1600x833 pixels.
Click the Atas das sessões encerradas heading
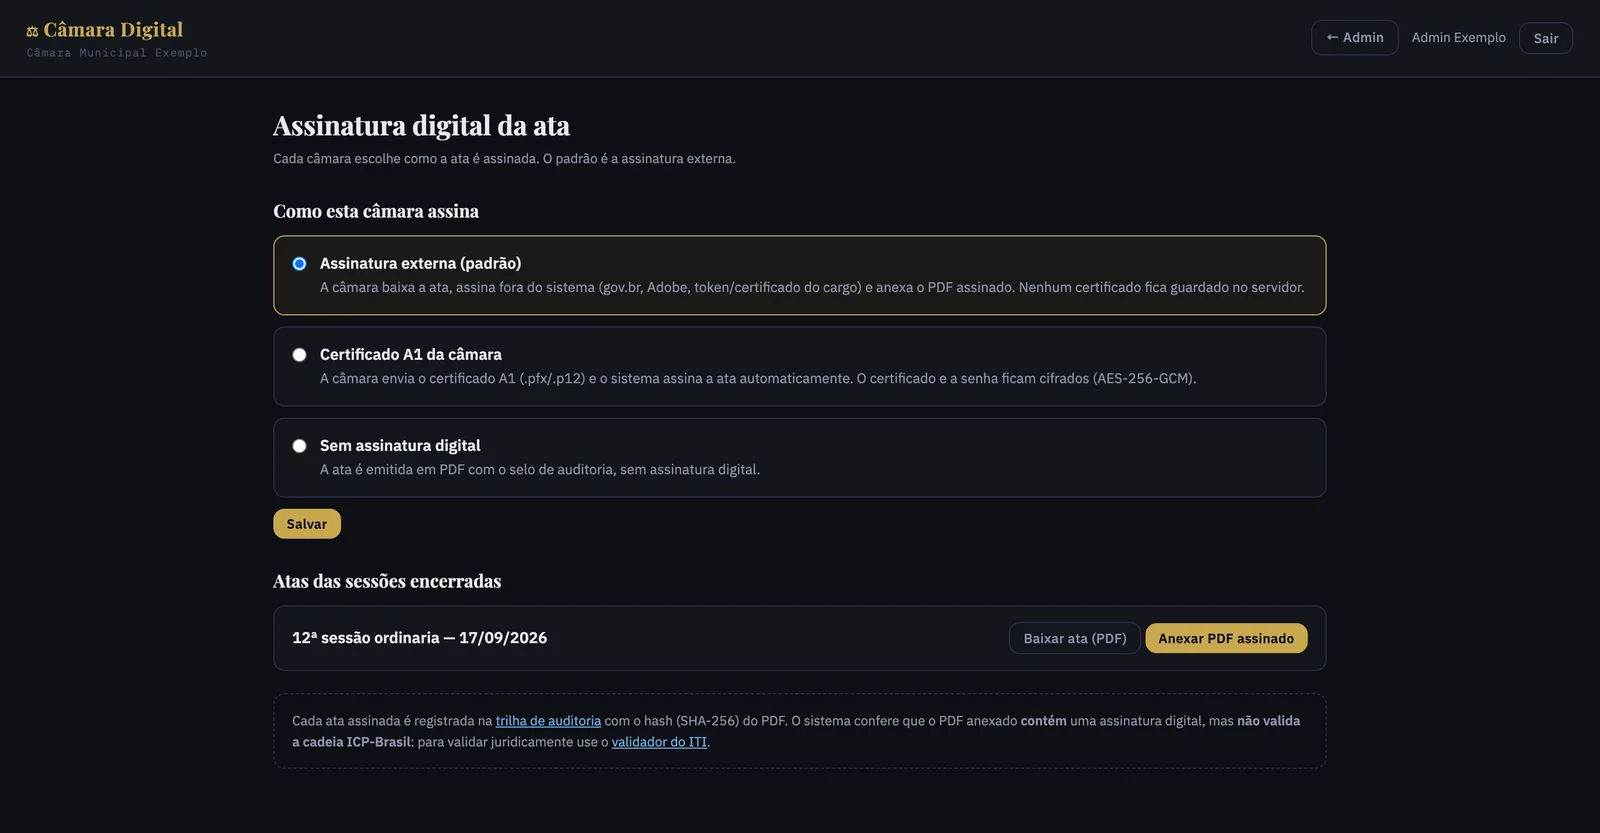387,581
